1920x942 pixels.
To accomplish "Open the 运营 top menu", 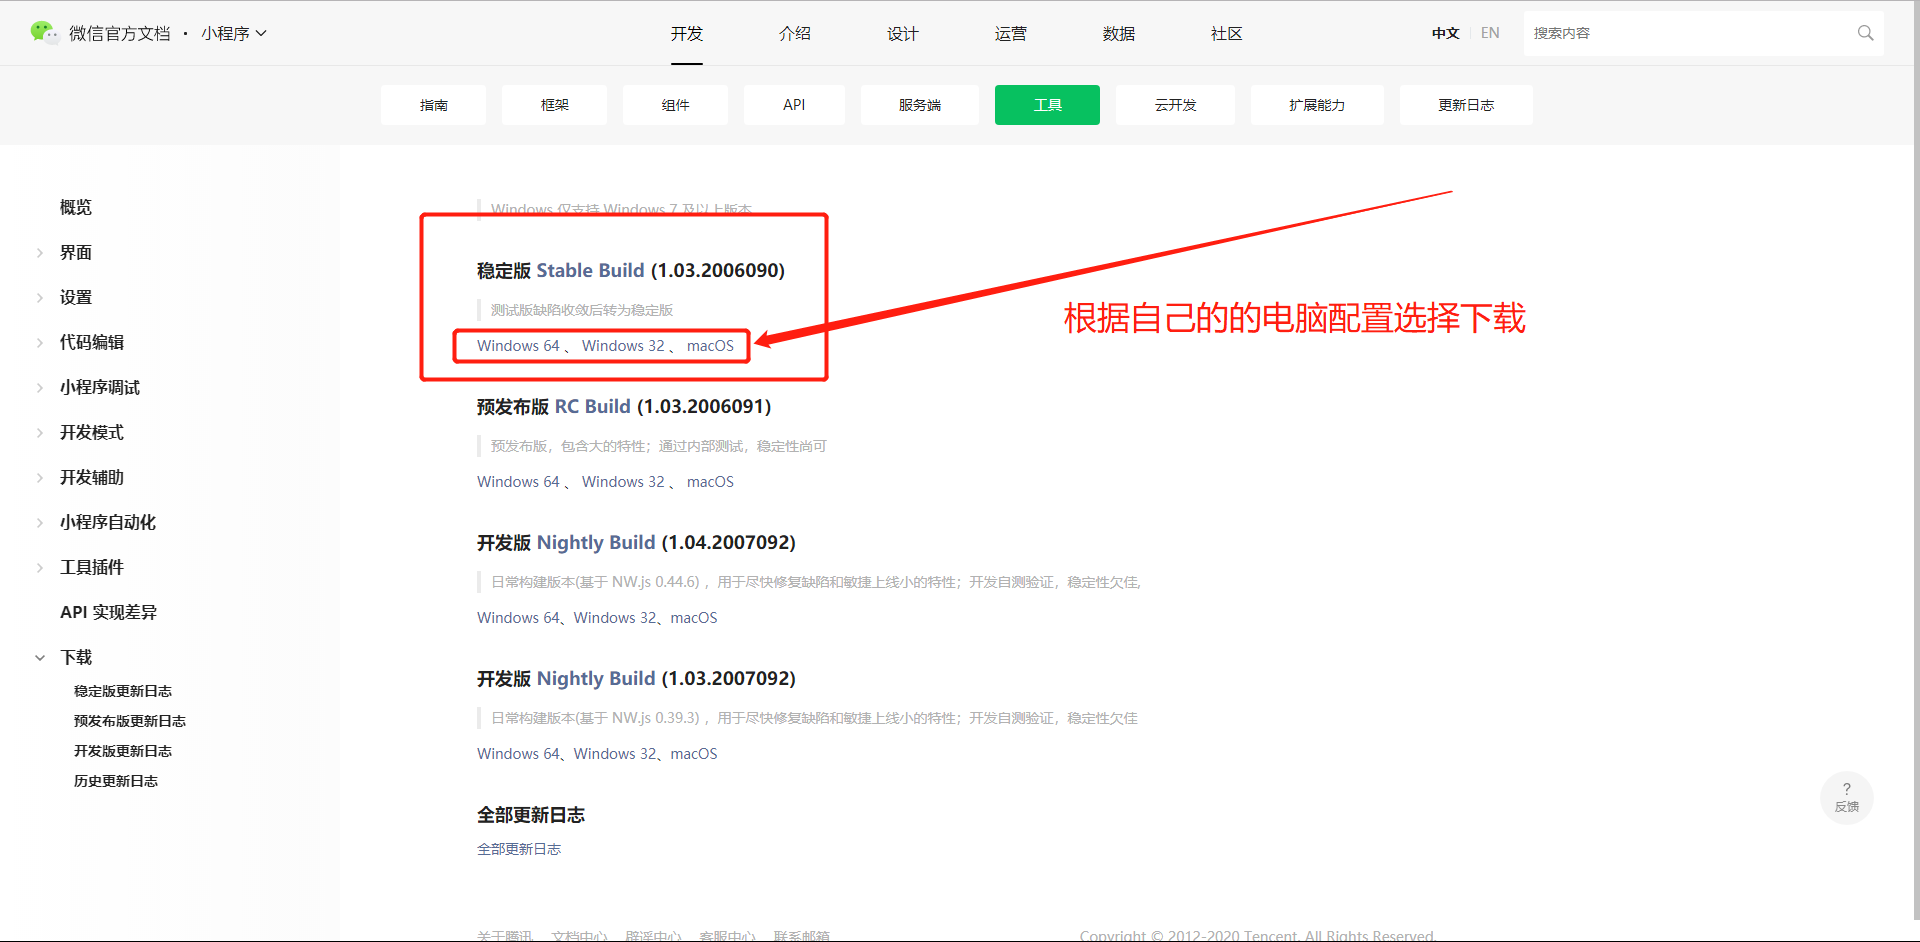I will point(1011,33).
